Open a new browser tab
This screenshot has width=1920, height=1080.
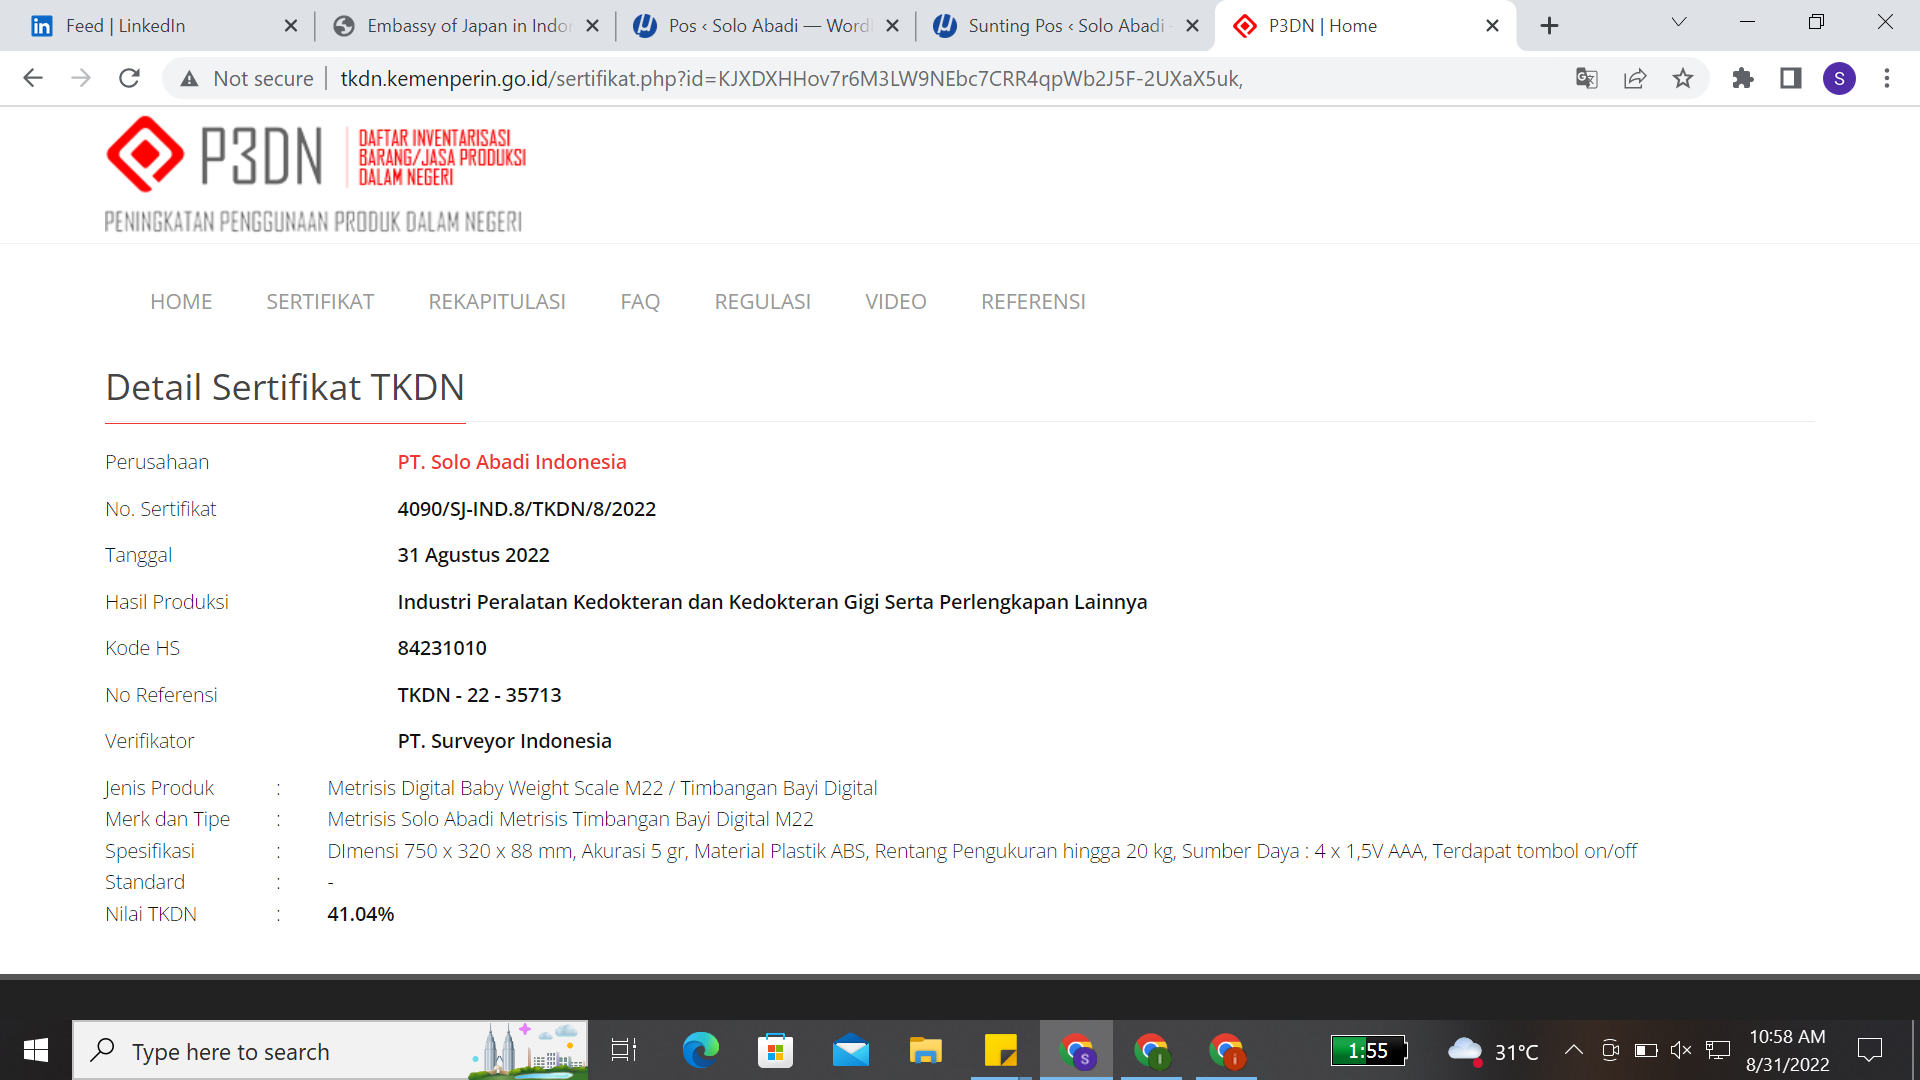(1549, 26)
